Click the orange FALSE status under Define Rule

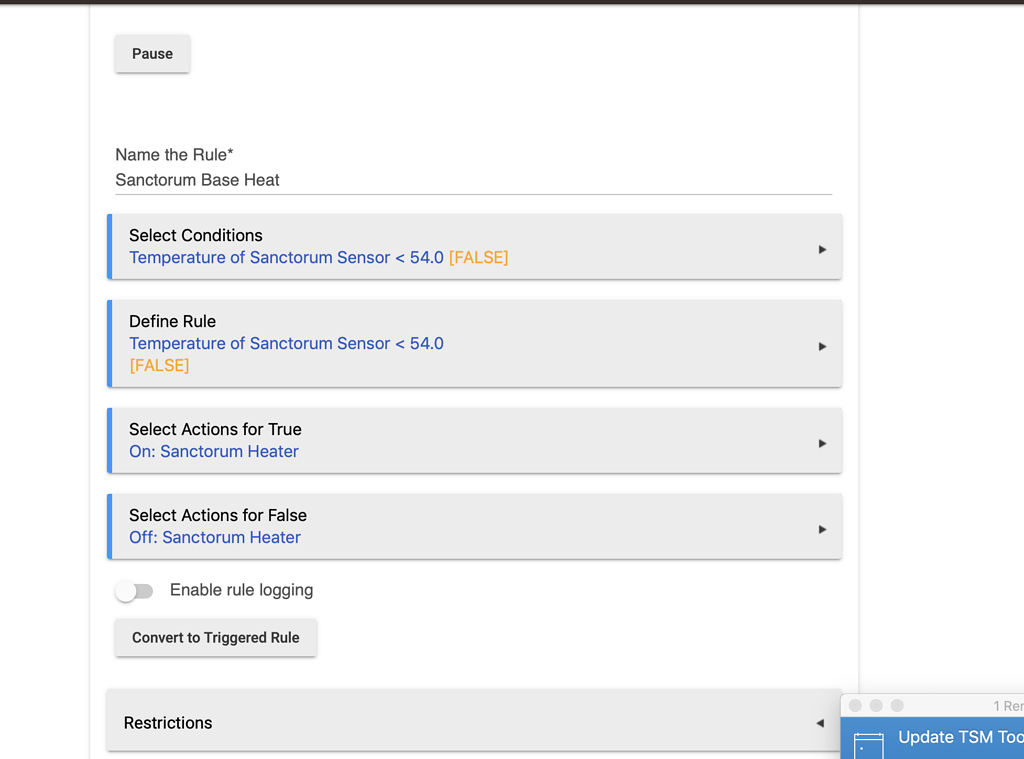[x=159, y=366]
